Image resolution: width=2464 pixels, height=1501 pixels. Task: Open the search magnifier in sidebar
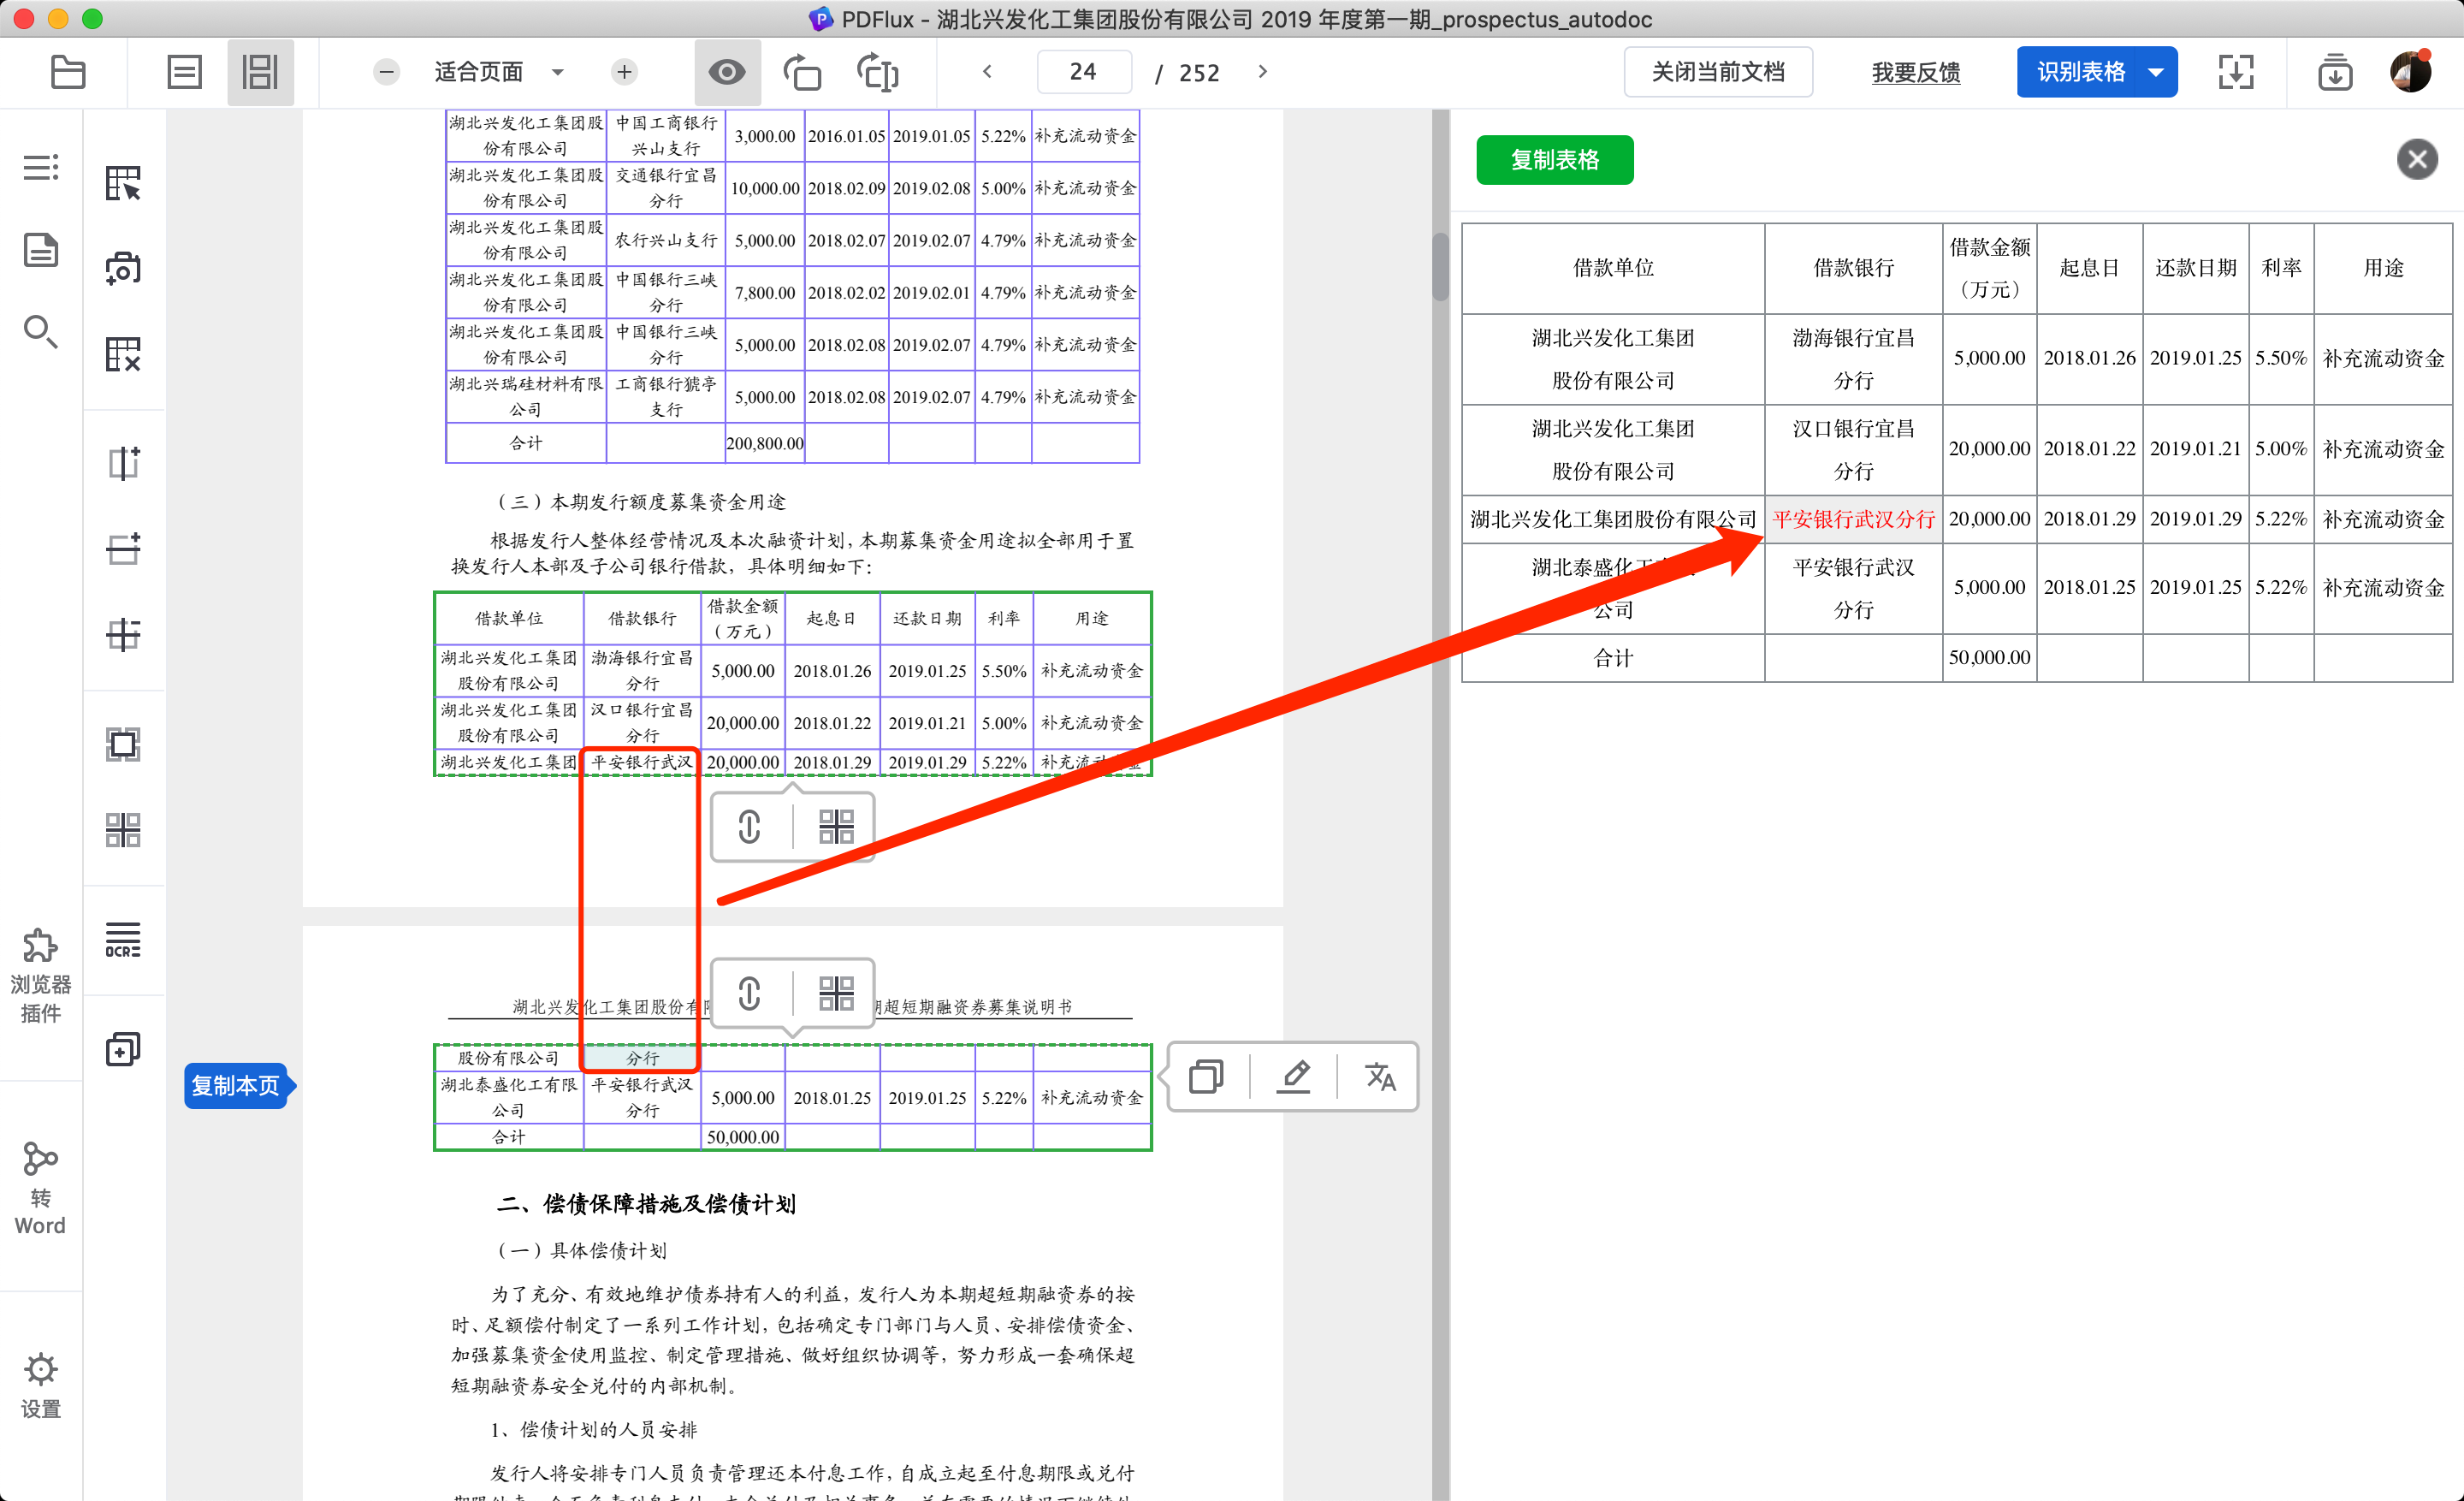(40, 331)
